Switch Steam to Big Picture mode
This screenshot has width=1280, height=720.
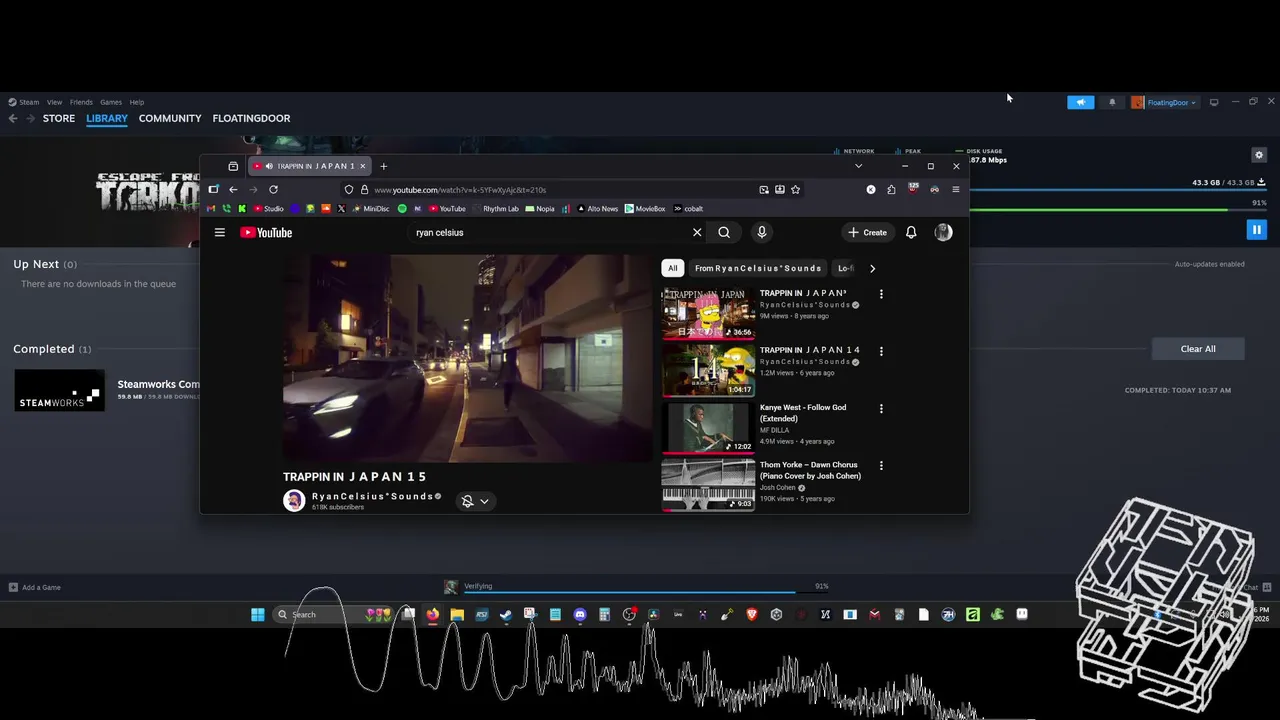pyautogui.click(x=1214, y=102)
